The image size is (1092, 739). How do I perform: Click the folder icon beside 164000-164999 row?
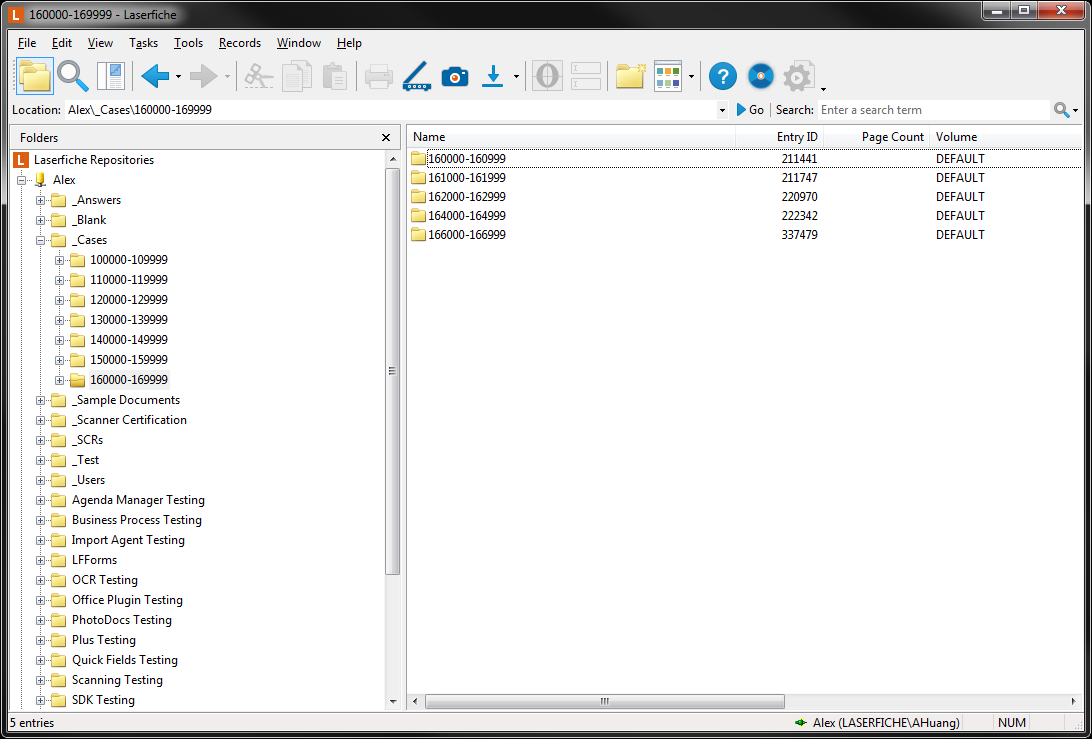[418, 216]
